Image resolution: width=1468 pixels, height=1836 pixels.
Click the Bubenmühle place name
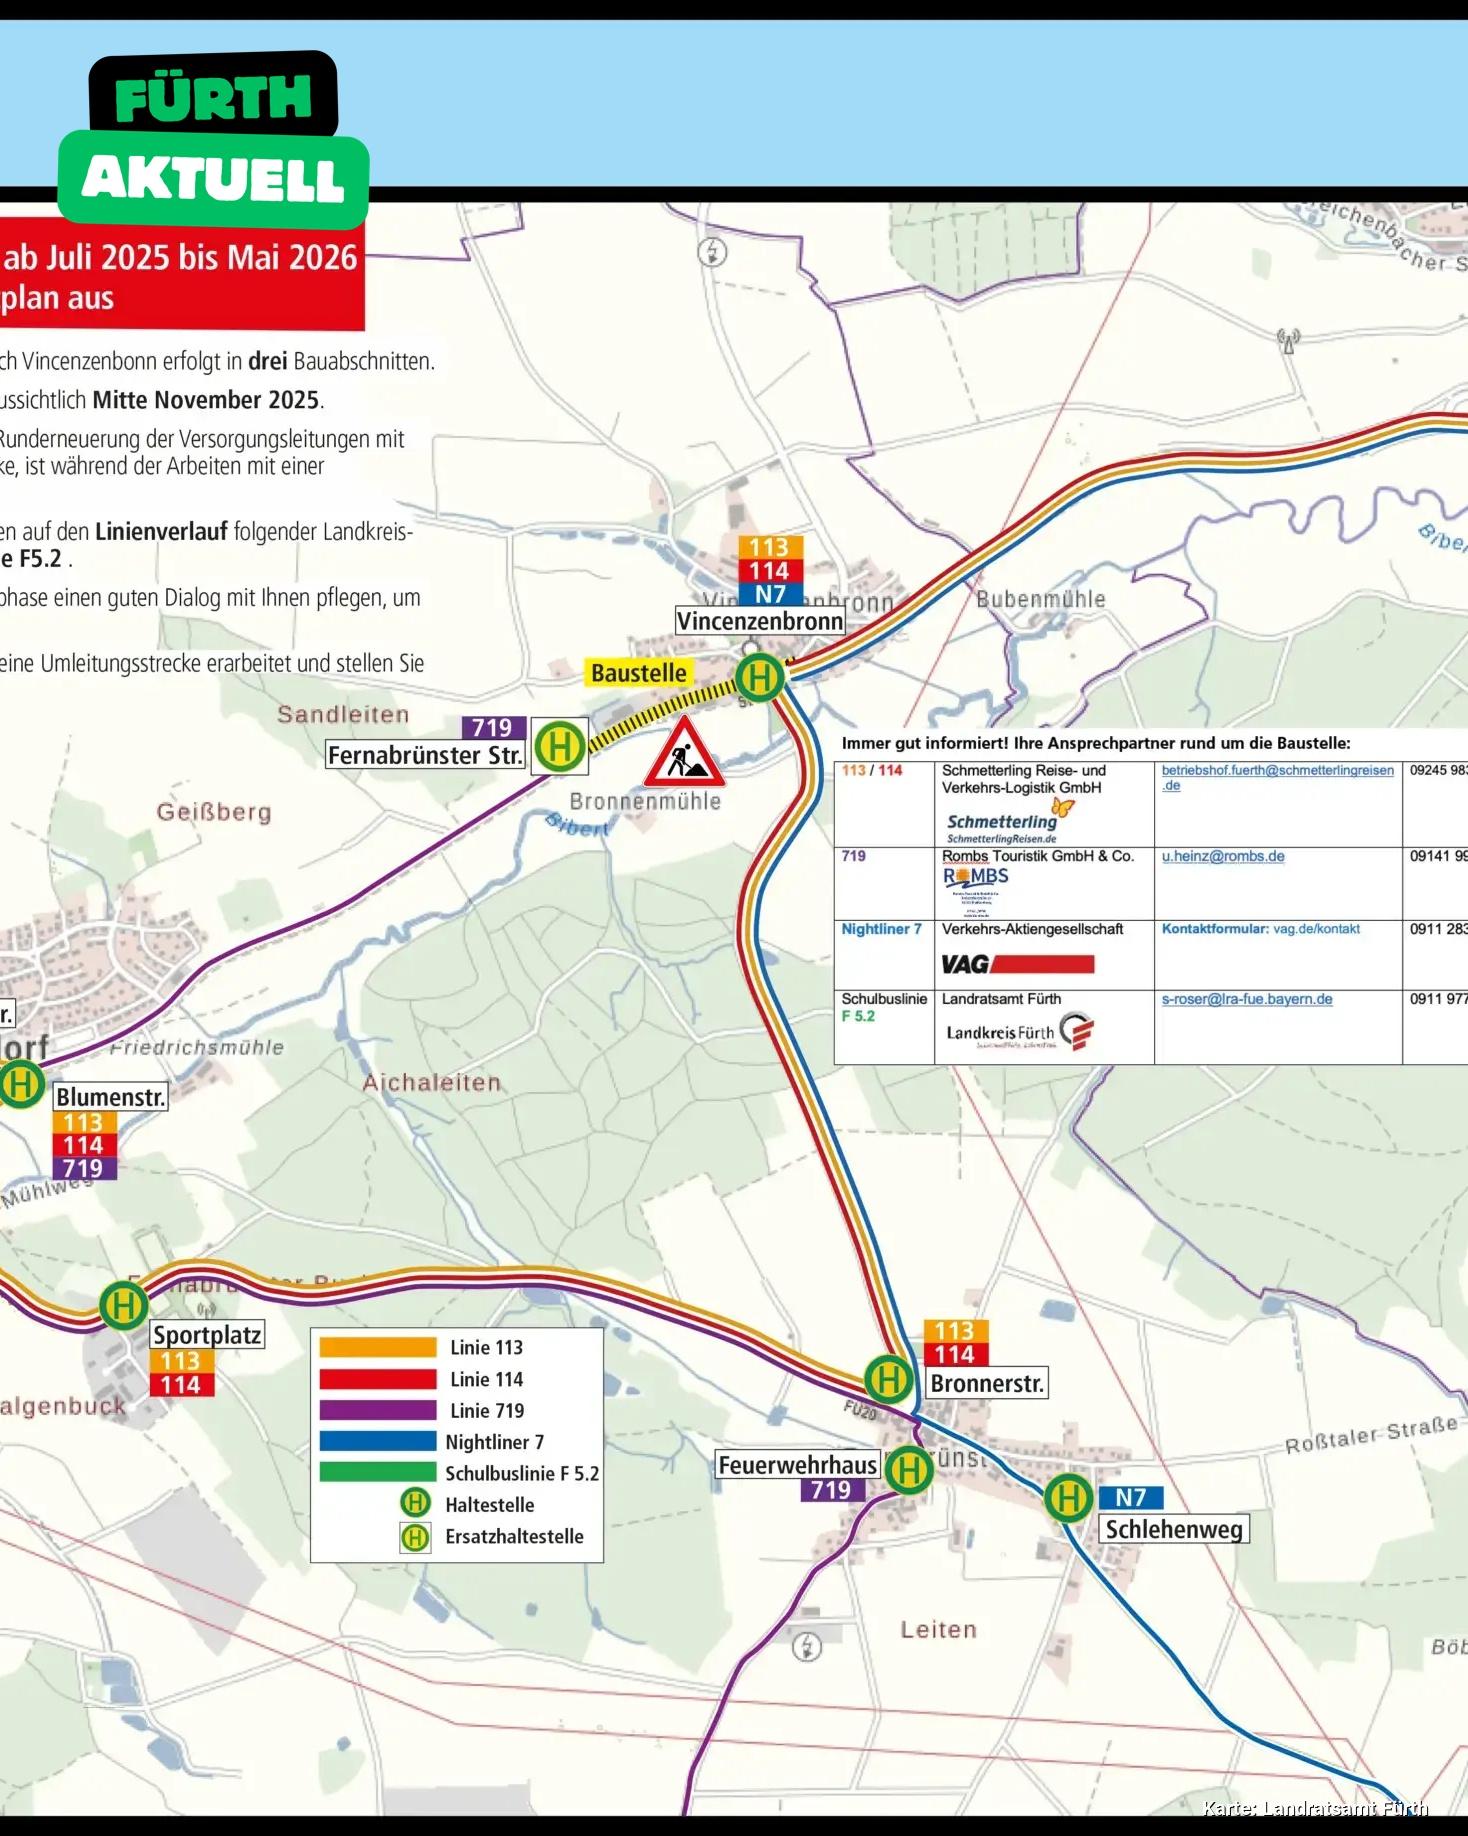coord(1041,599)
